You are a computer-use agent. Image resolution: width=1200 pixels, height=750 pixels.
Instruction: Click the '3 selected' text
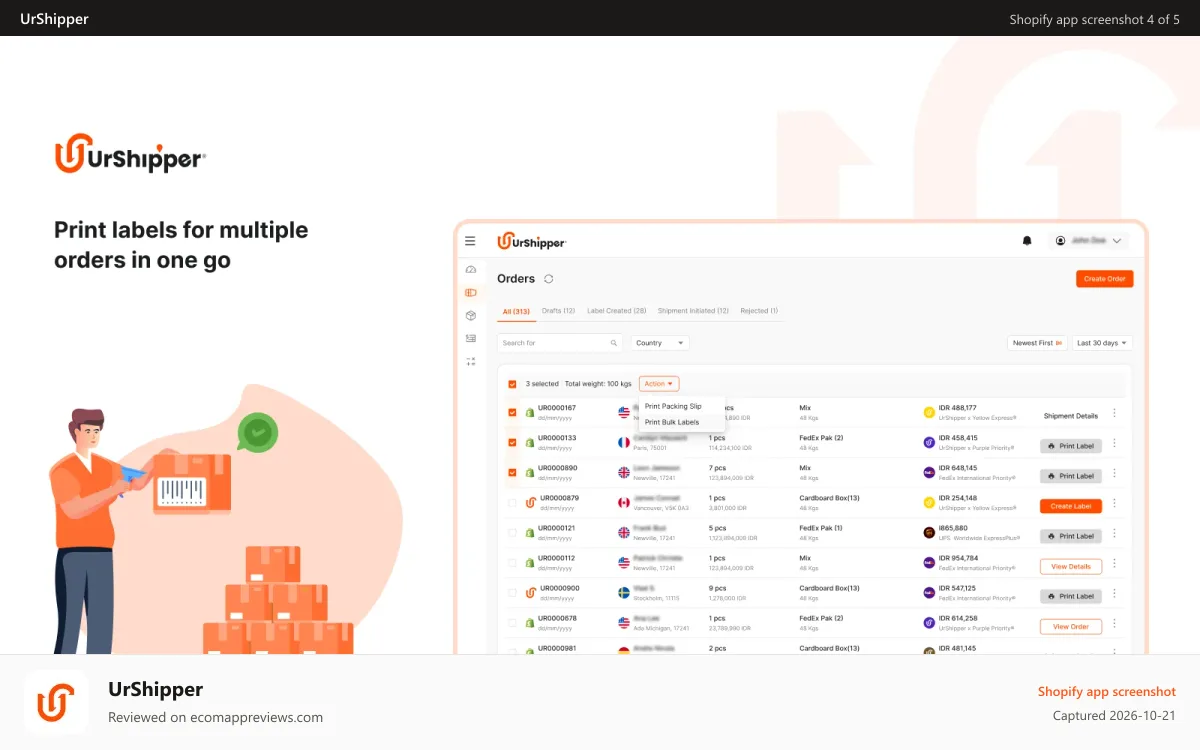click(x=542, y=384)
